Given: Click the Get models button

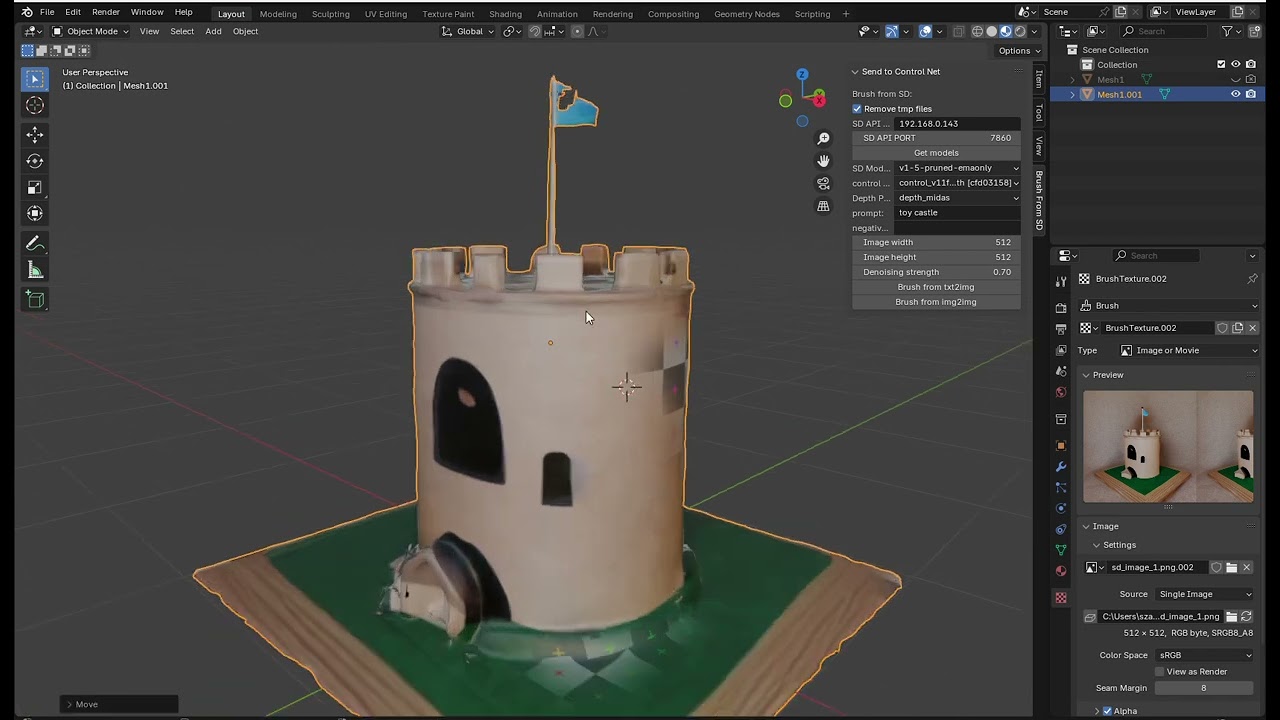Looking at the screenshot, I should click(936, 153).
